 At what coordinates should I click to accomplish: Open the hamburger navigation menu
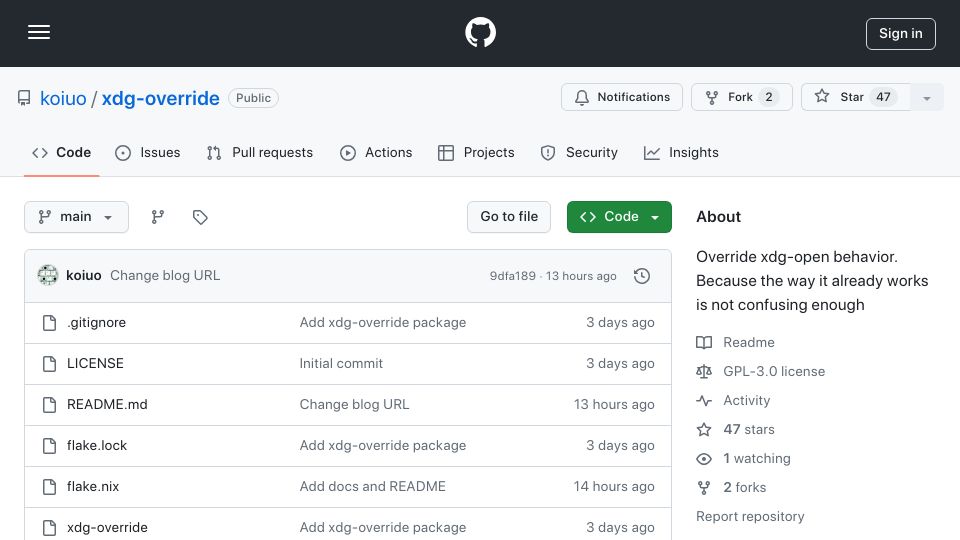[x=39, y=32]
